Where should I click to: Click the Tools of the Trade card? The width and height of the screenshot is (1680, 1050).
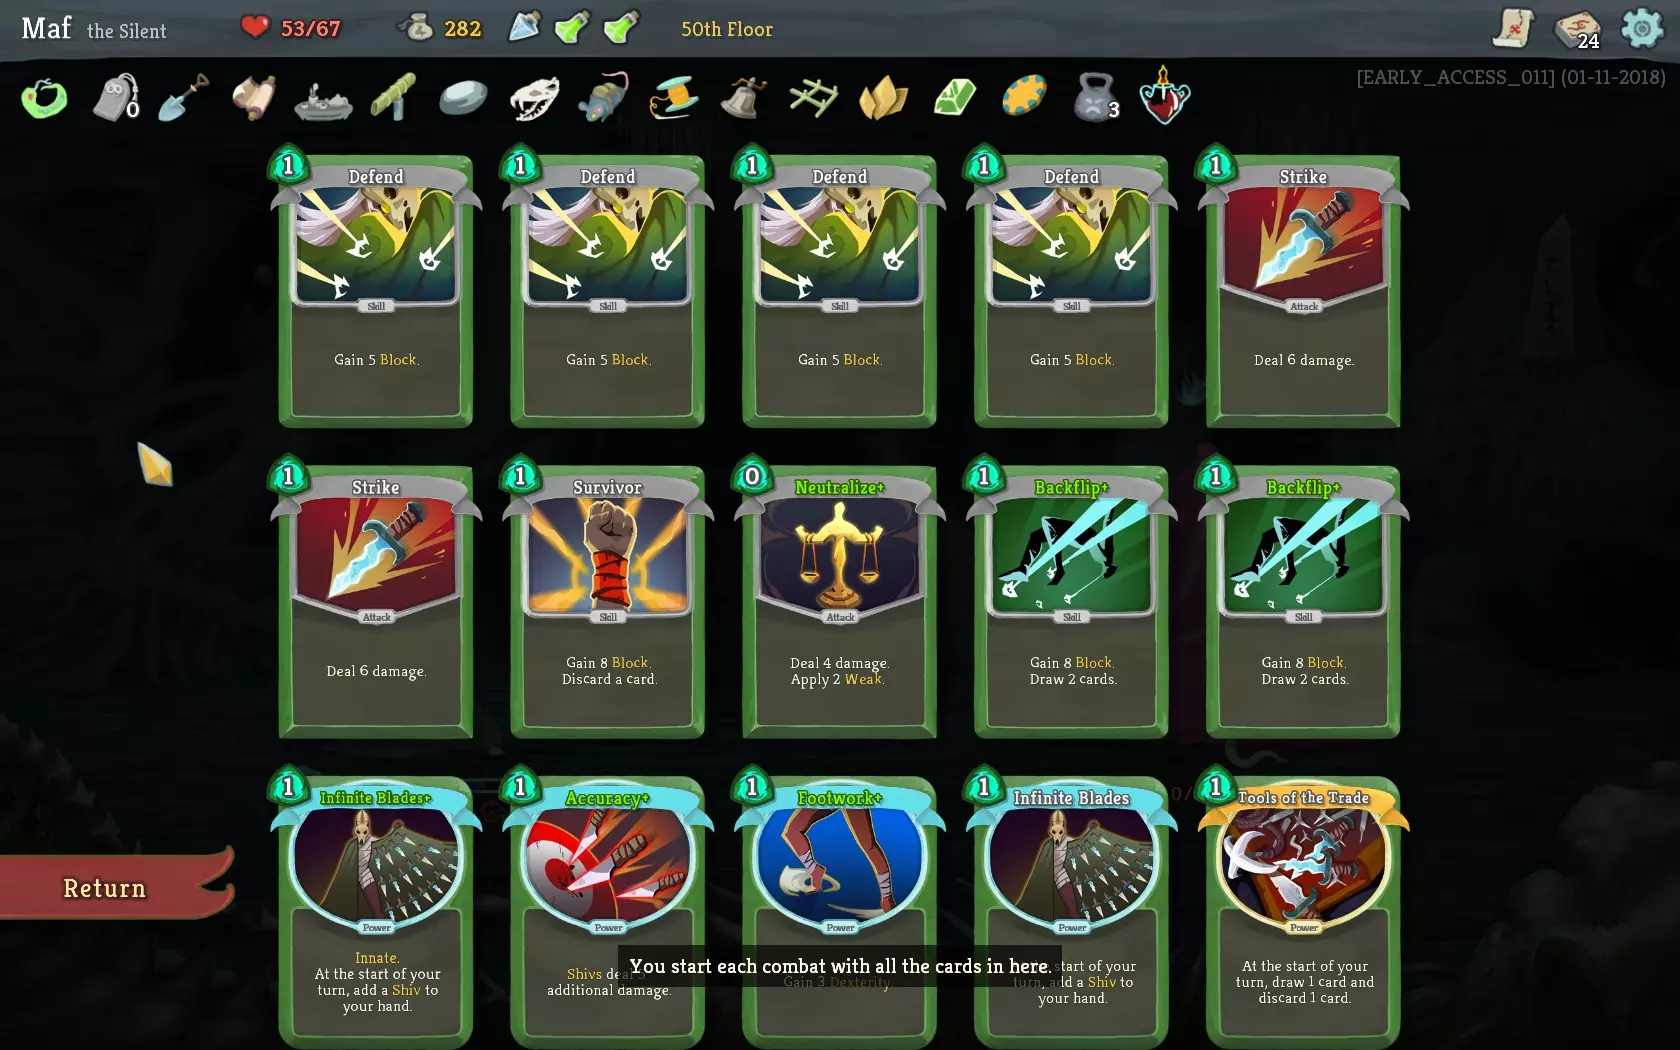[1303, 910]
